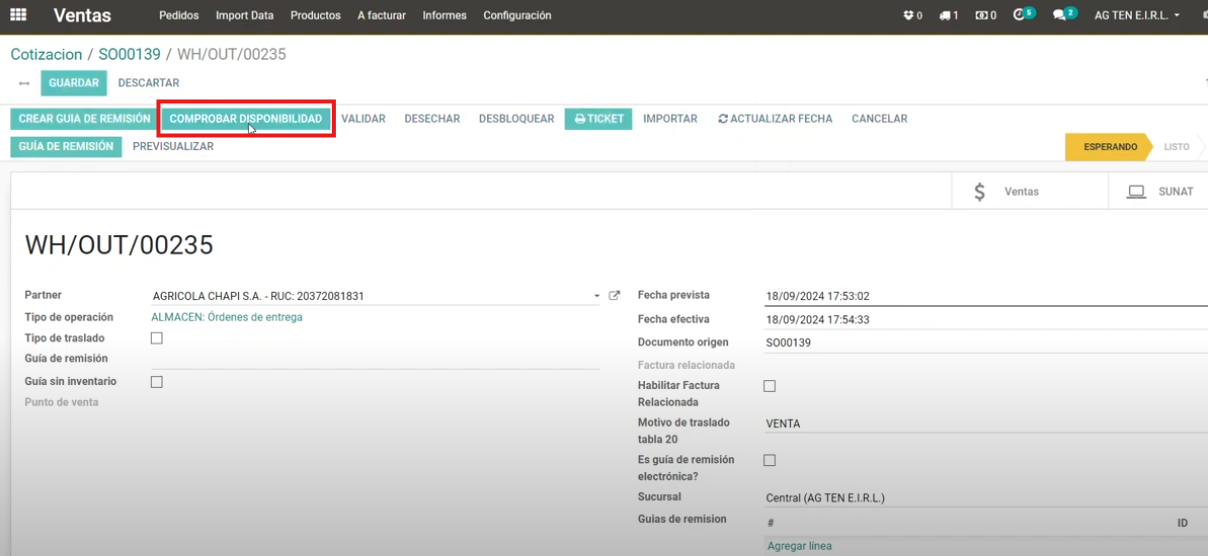Open the activities clock icon
Viewport: 1208px width, 556px height.
coord(1023,15)
